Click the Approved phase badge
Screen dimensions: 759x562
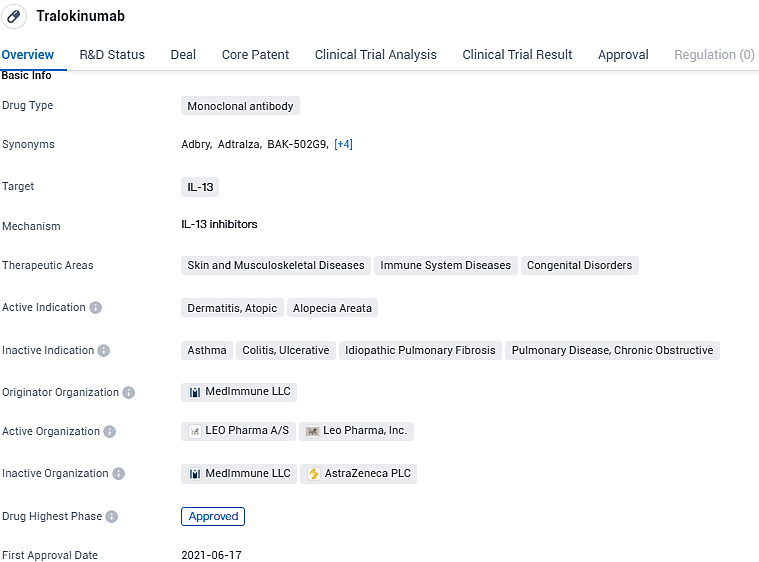tap(213, 517)
